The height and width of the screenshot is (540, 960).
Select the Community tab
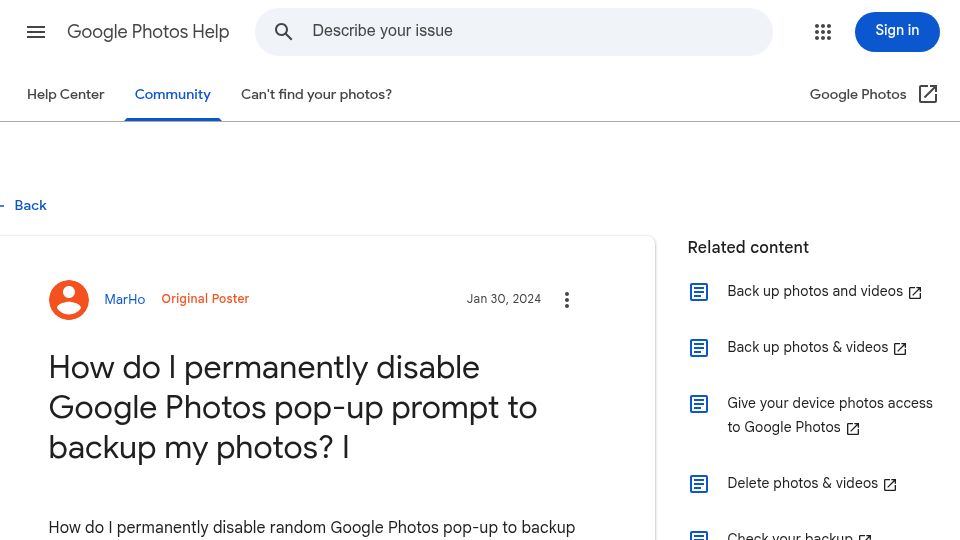pos(173,94)
